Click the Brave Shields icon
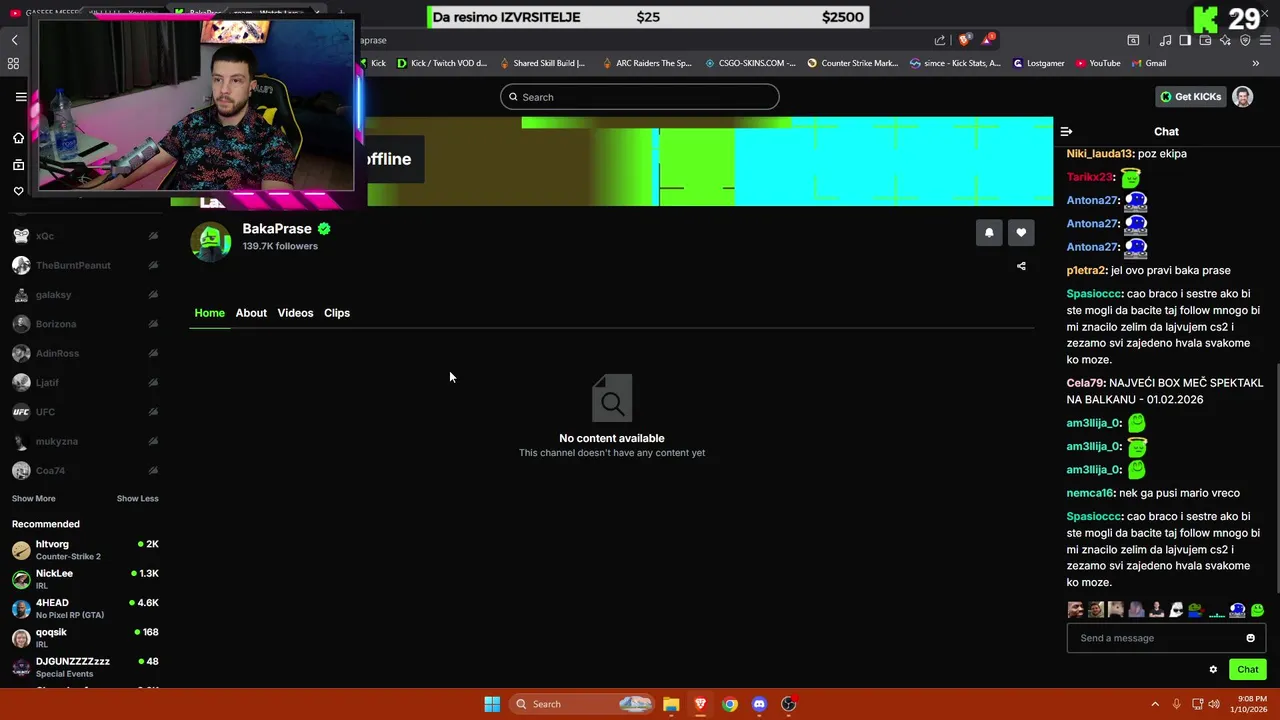 [964, 40]
